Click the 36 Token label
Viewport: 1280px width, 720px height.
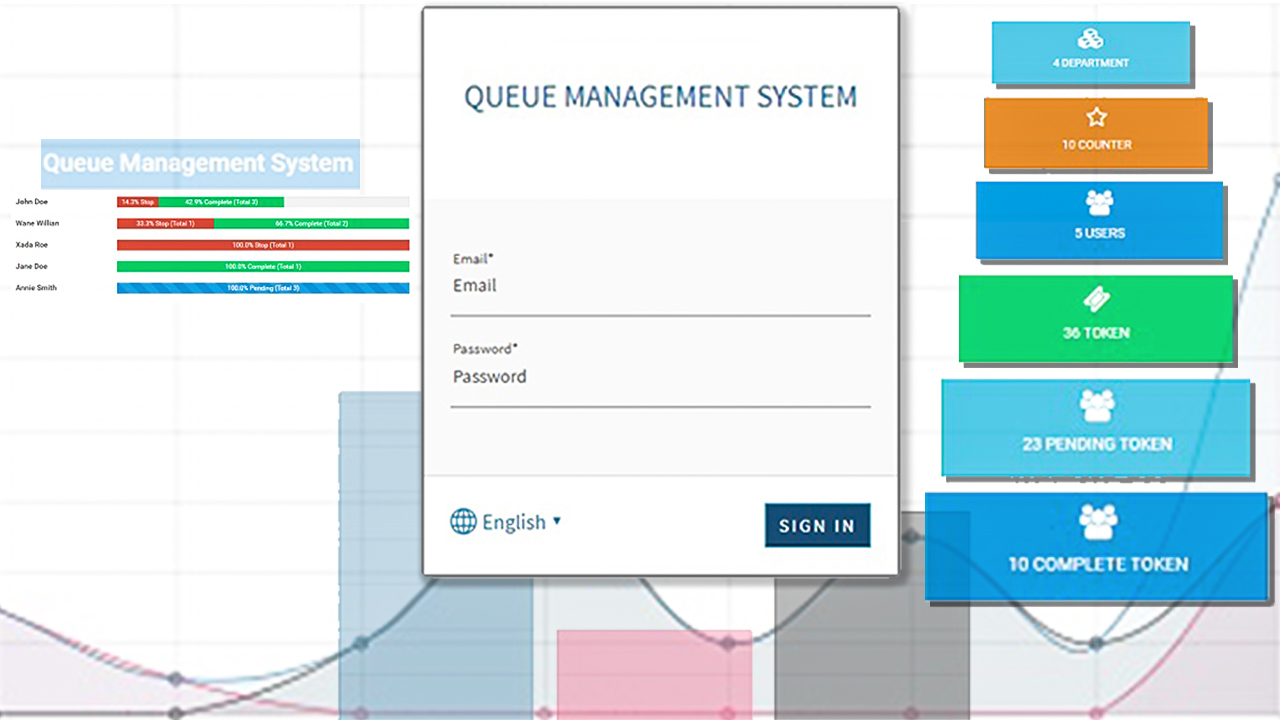click(x=1096, y=333)
